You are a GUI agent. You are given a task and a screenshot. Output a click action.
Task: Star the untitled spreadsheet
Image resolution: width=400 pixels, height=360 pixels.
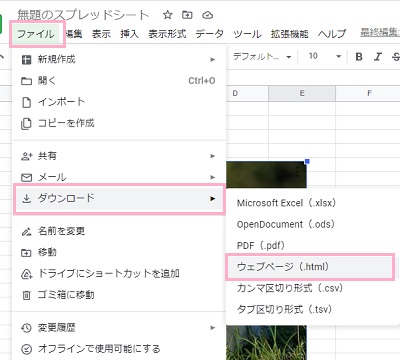(167, 15)
